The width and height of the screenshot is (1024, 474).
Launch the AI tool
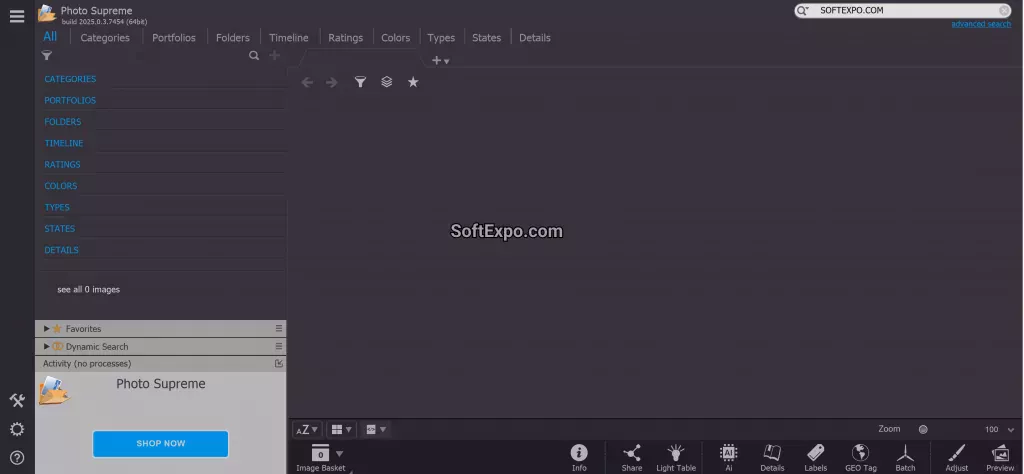(728, 457)
